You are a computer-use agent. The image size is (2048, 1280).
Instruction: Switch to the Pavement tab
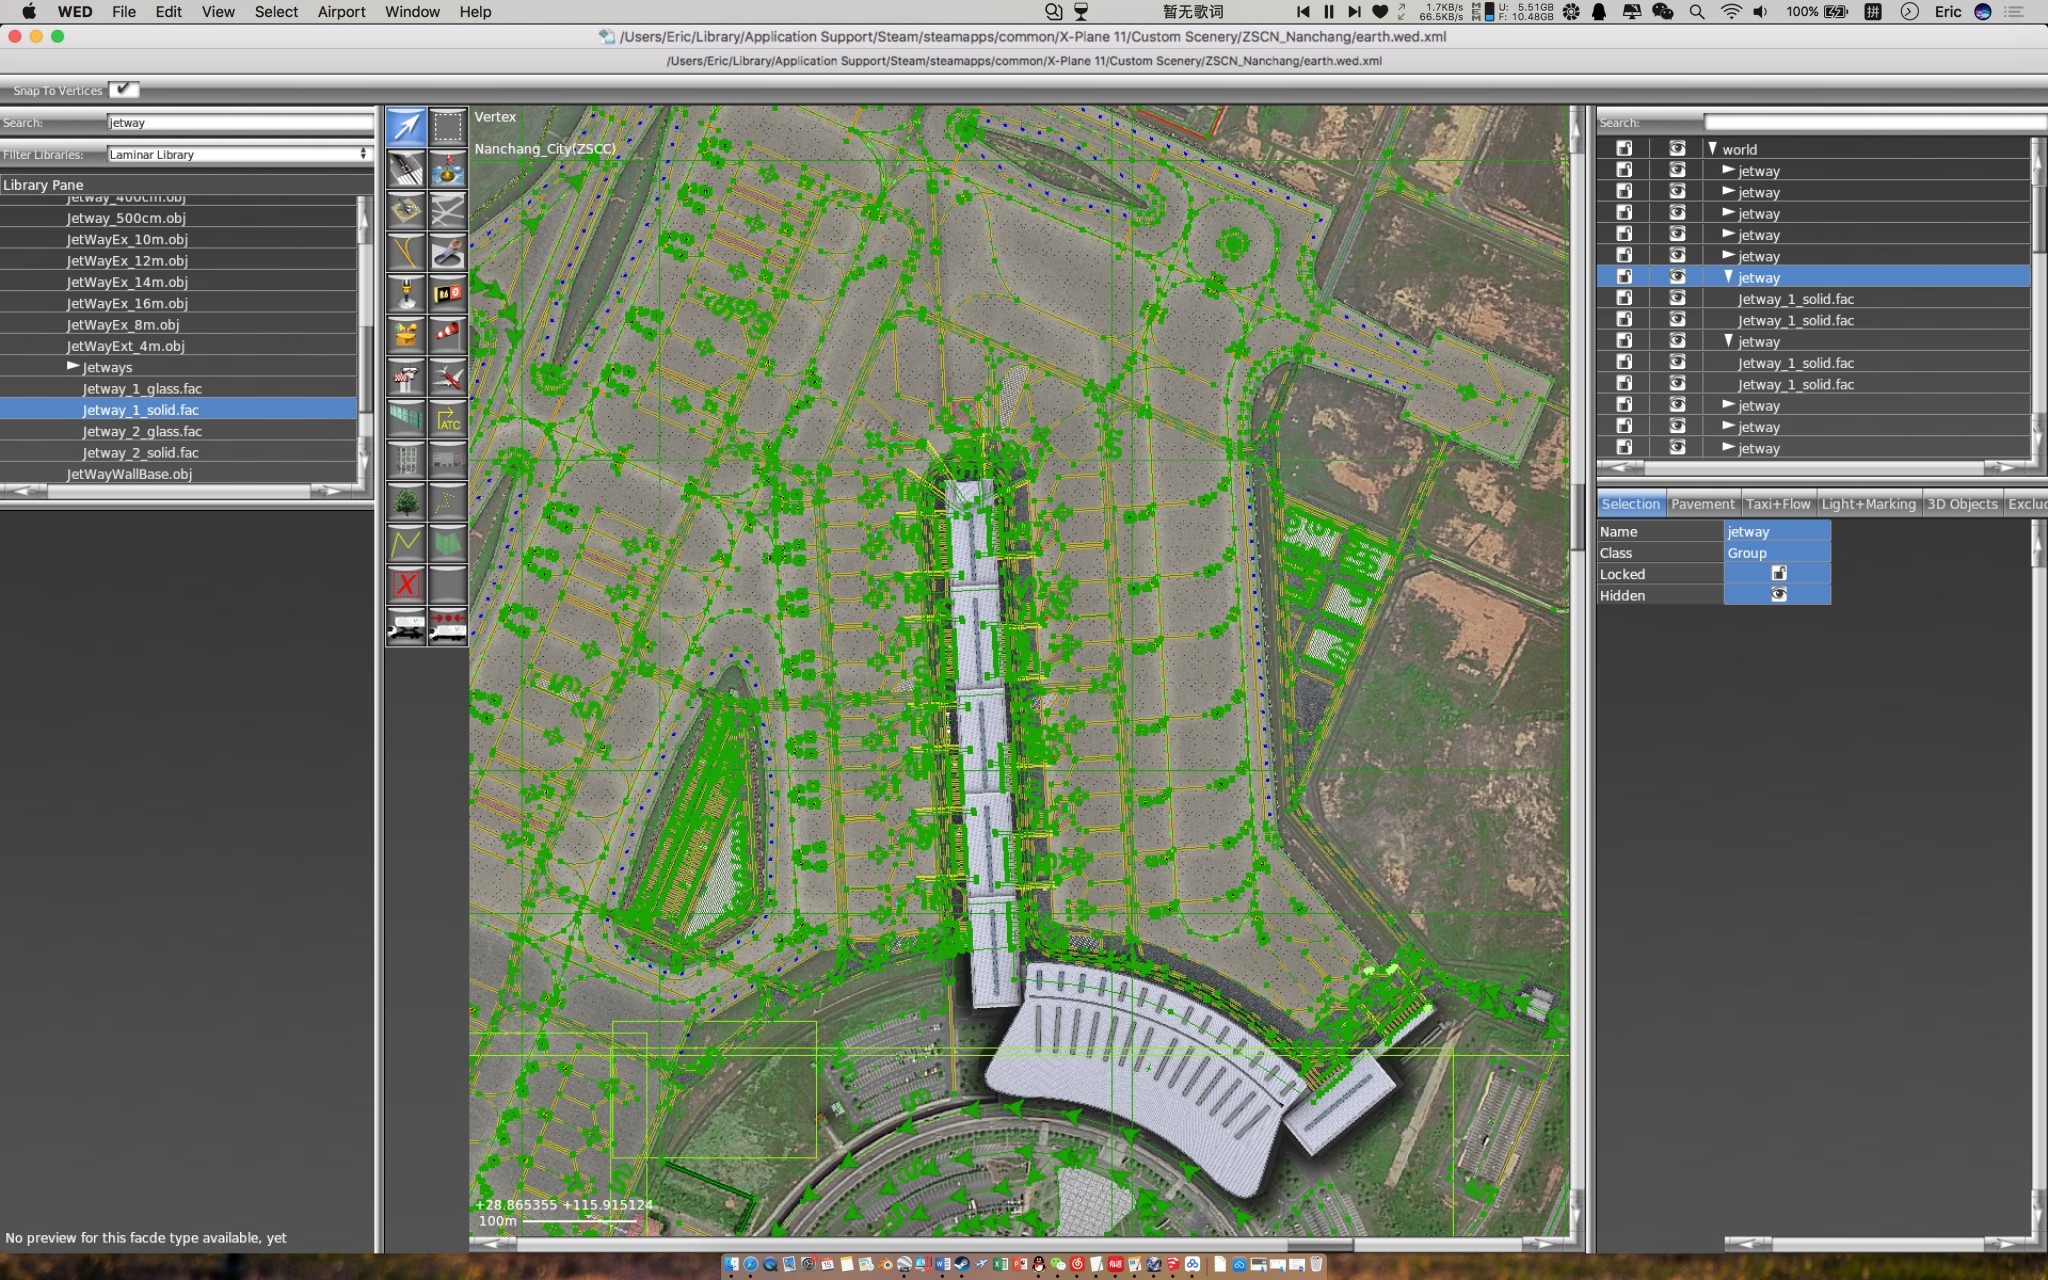click(x=1702, y=504)
